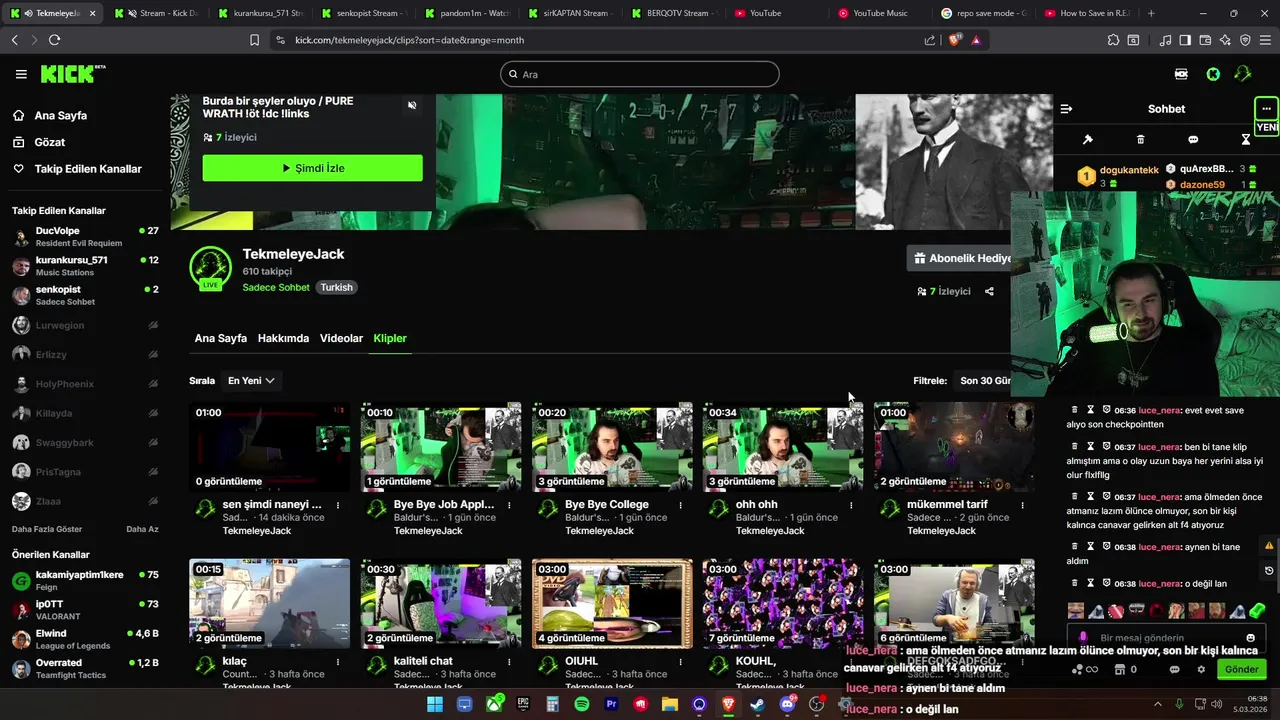Open options for the "ohh ohh" clip
Viewport: 1280px width, 720px height.
tap(851, 505)
